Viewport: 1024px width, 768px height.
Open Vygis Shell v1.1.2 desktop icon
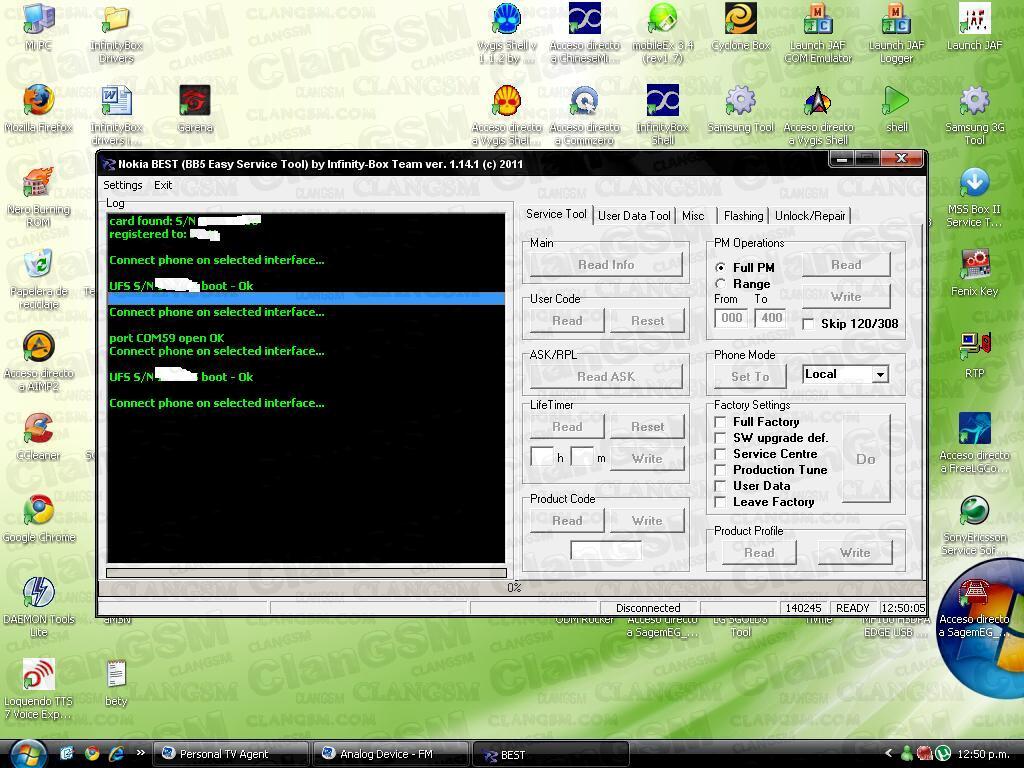point(507,33)
